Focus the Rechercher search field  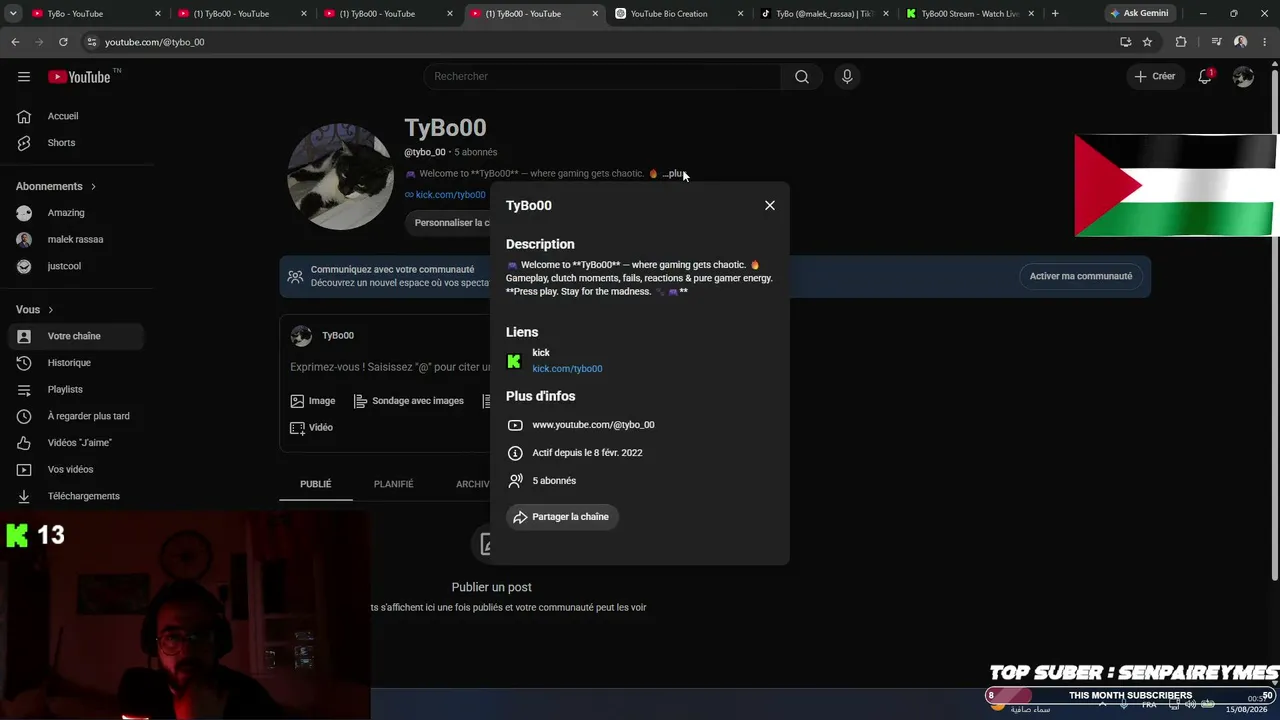tap(602, 77)
